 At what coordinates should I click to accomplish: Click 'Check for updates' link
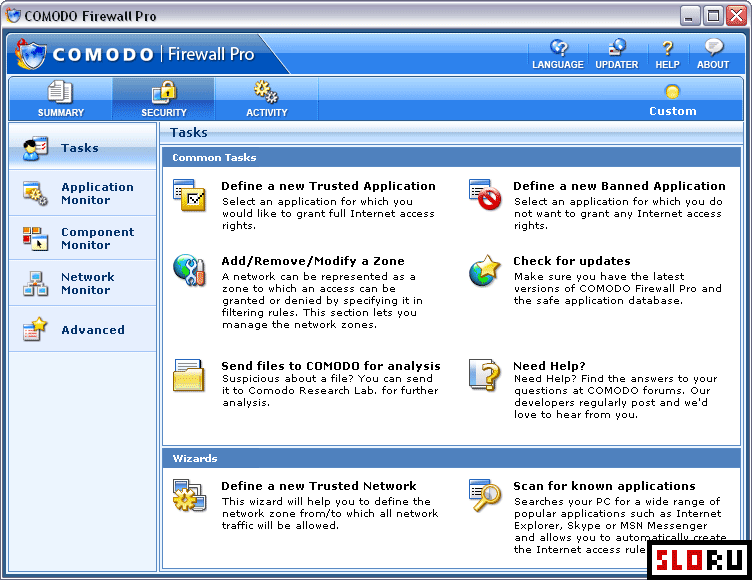click(x=572, y=261)
